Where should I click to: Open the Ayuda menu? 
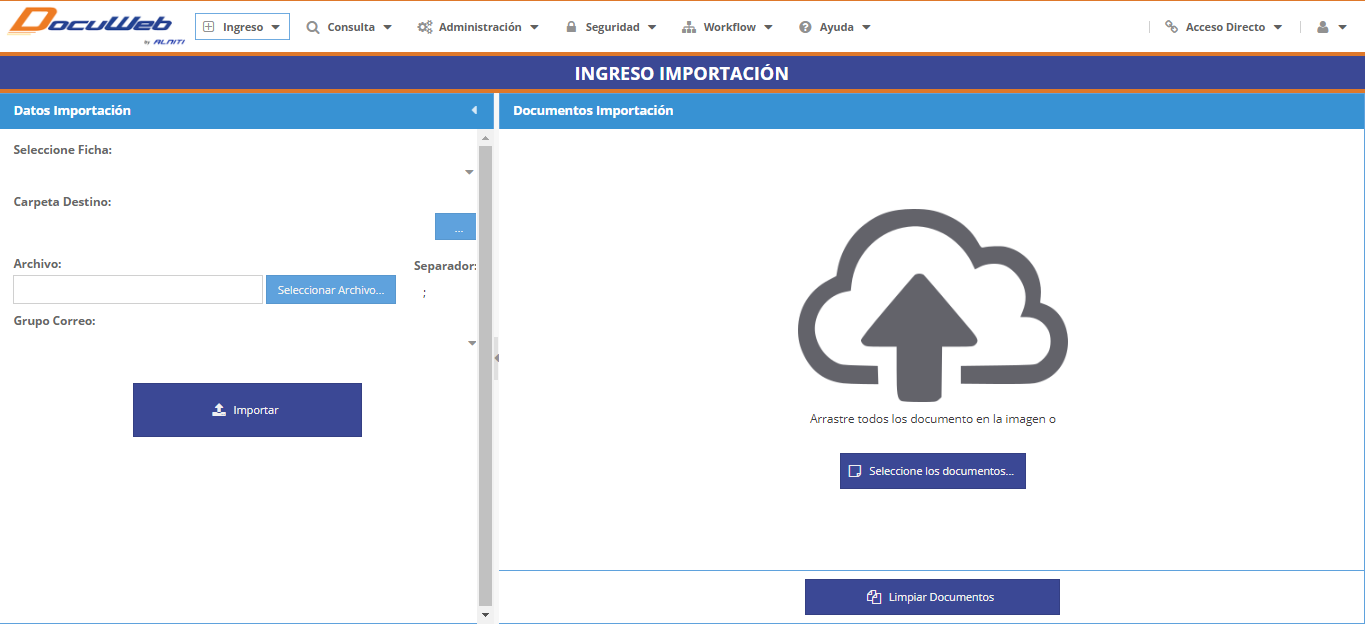[x=835, y=27]
